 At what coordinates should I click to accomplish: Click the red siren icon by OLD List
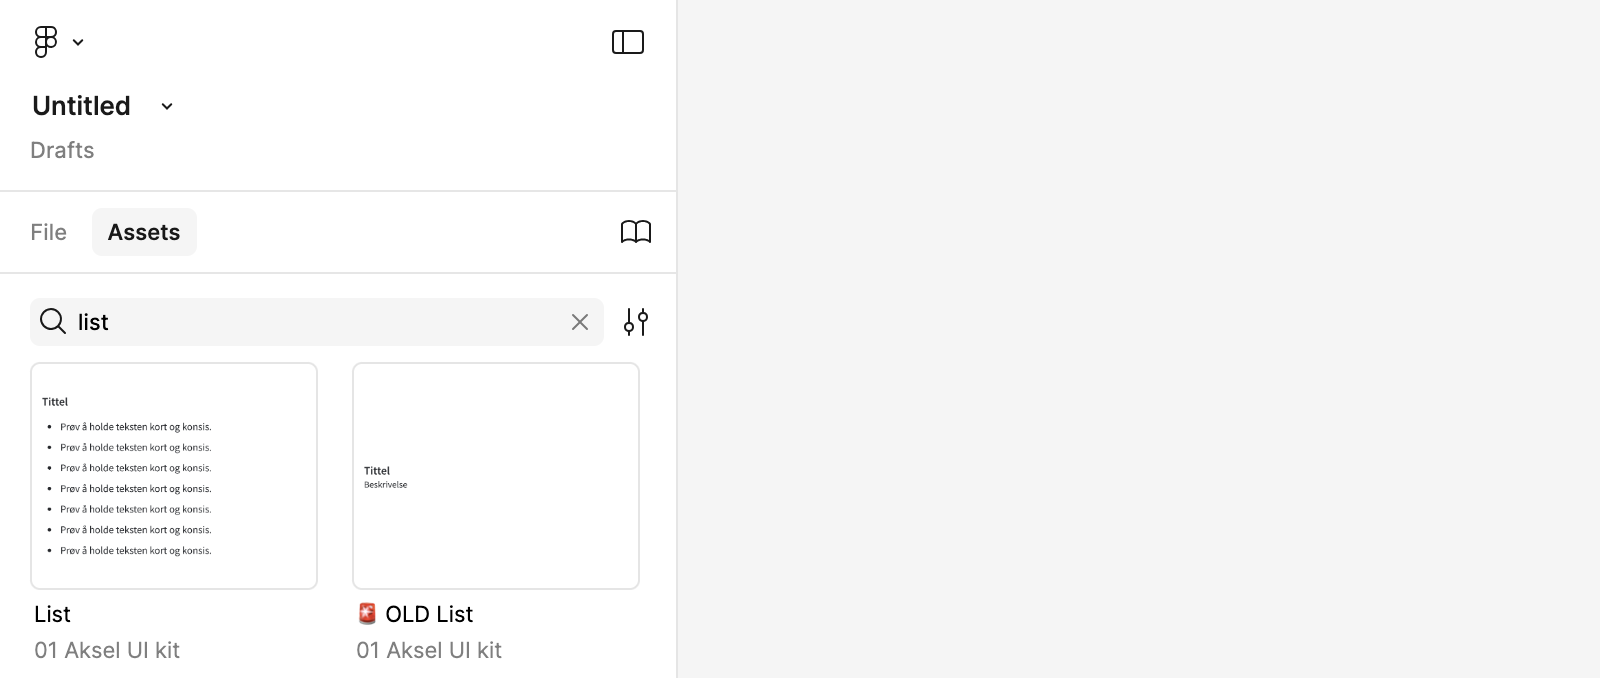pyautogui.click(x=367, y=614)
